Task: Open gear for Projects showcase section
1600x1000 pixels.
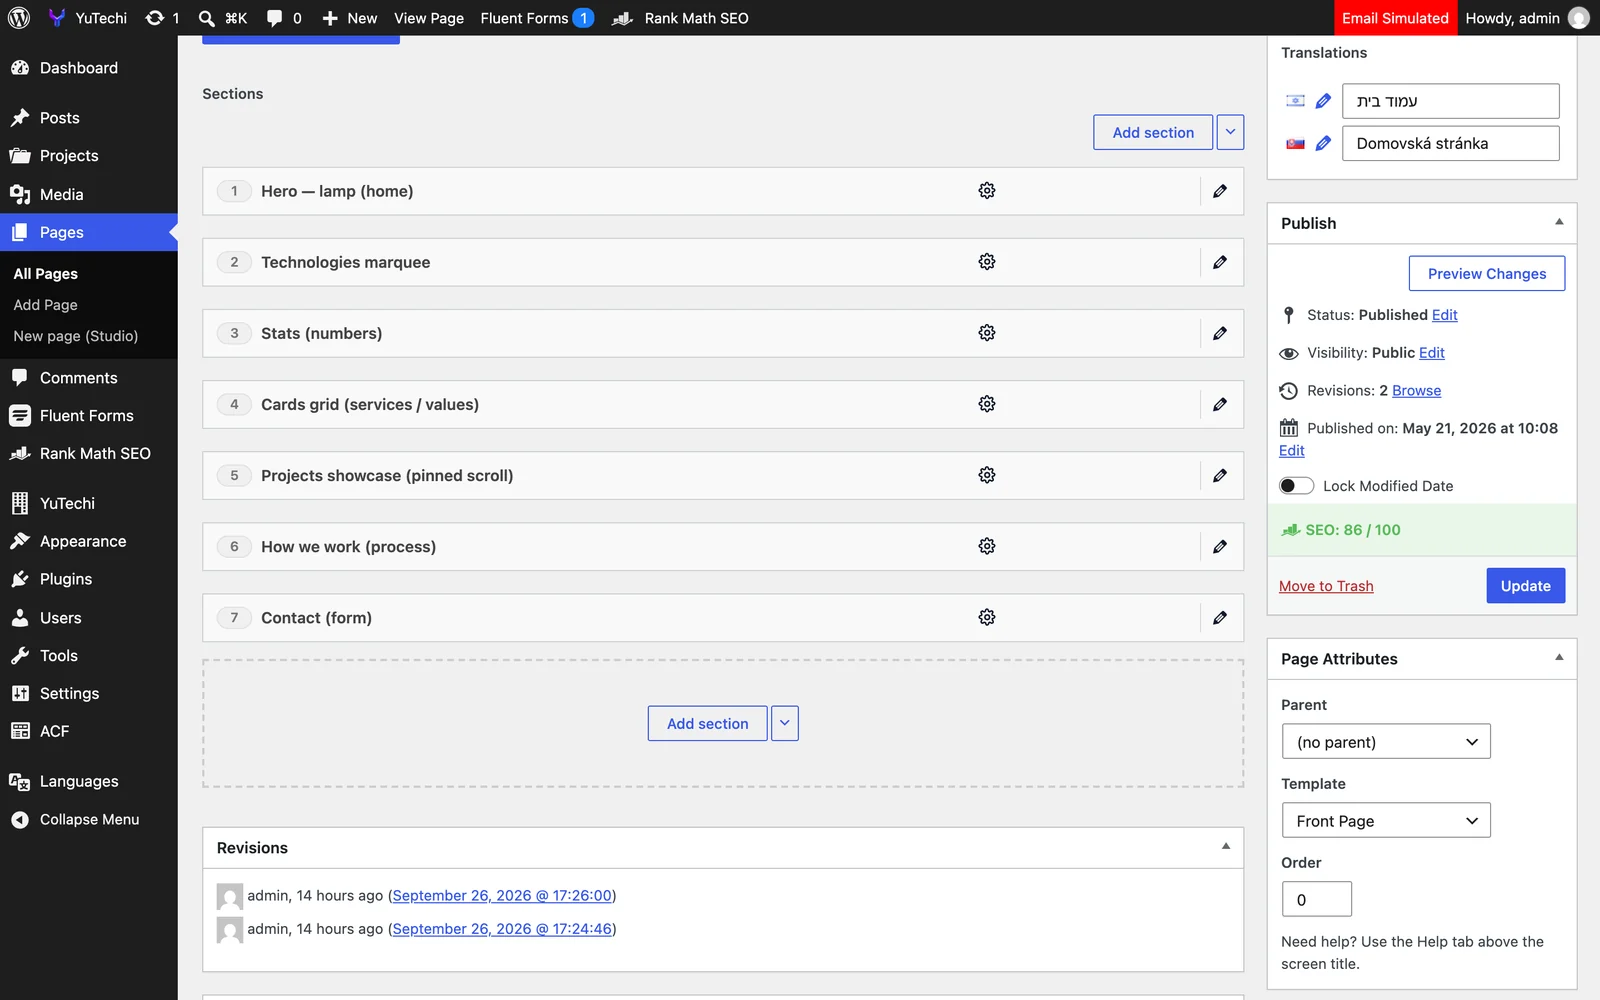Action: pyautogui.click(x=987, y=475)
